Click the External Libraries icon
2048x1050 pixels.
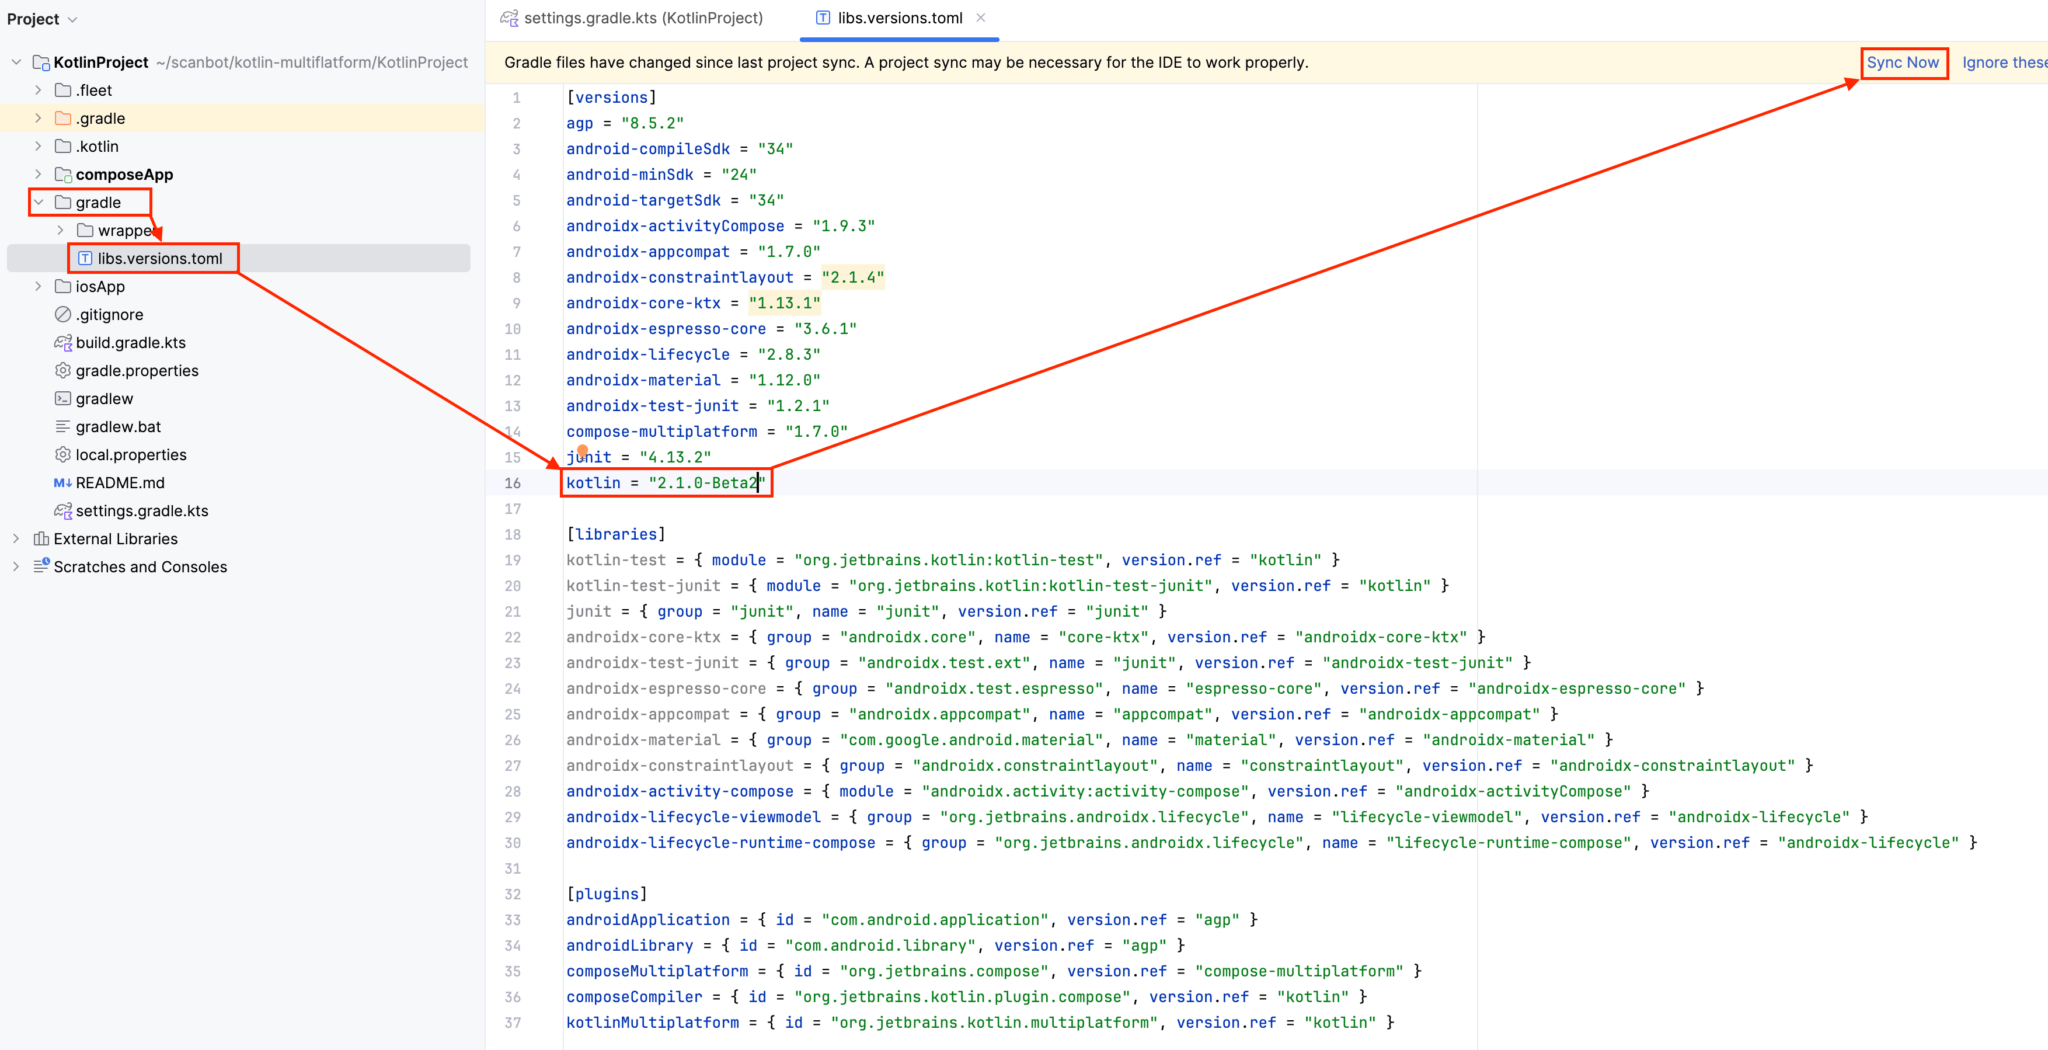point(40,538)
